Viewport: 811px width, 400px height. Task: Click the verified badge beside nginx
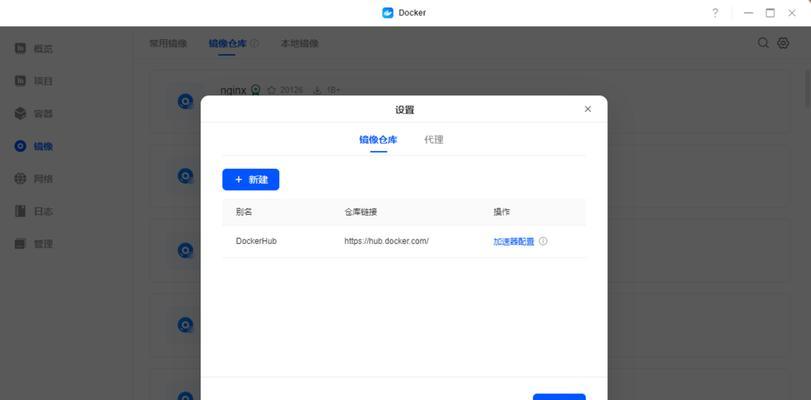256,90
